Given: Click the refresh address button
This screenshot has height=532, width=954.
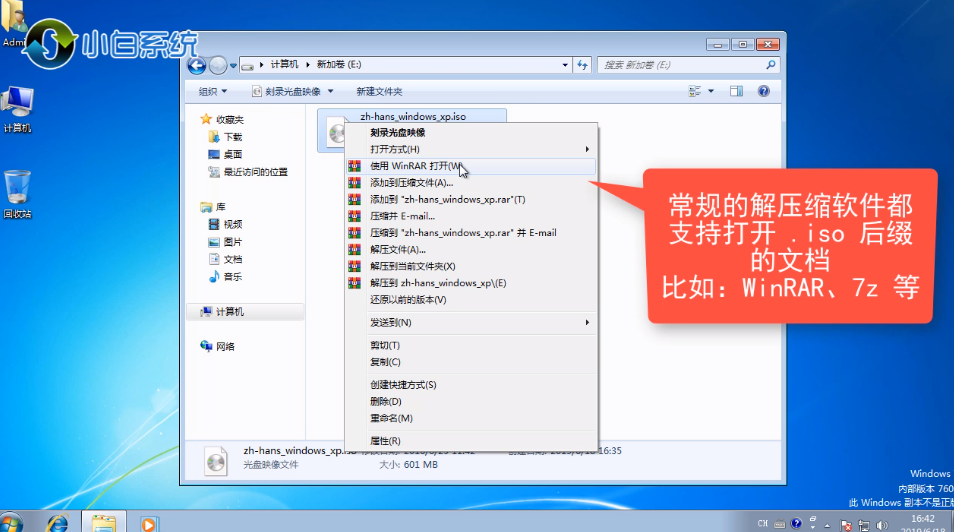Looking at the screenshot, I should tap(582, 65).
